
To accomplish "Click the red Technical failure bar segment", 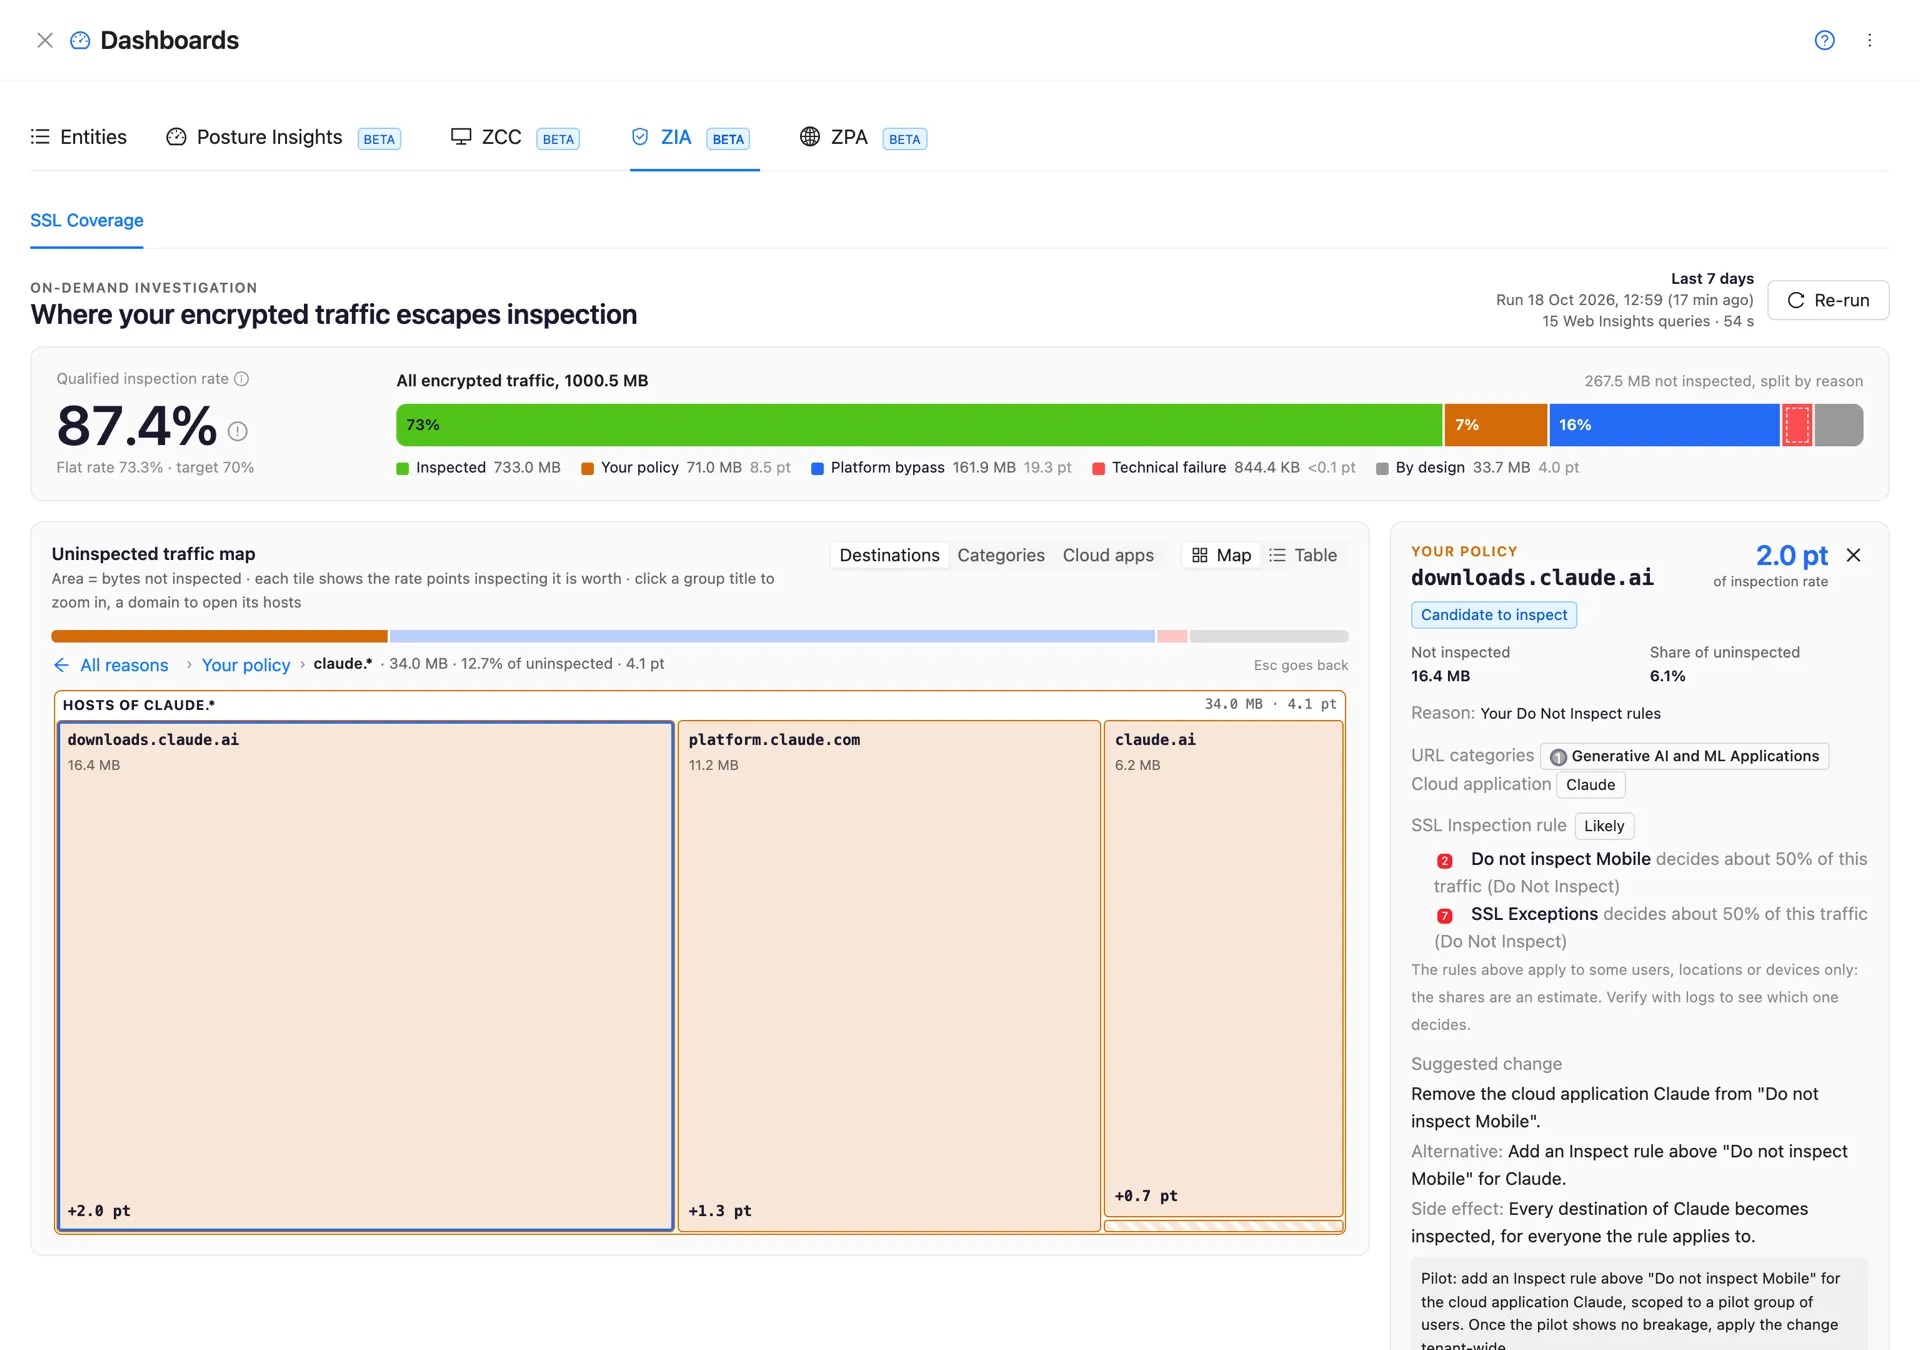I will (x=1797, y=425).
